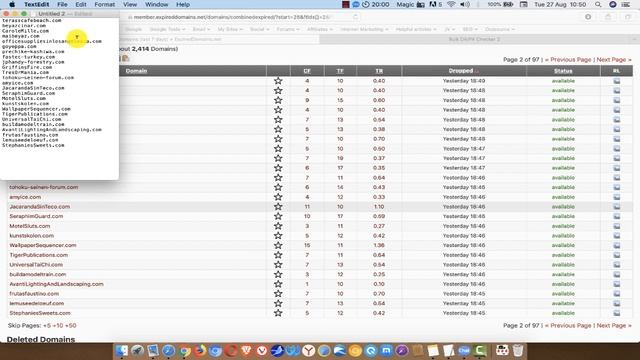The image size is (640, 360).
Task: Sort the table by the CF column
Action: pyautogui.click(x=307, y=71)
